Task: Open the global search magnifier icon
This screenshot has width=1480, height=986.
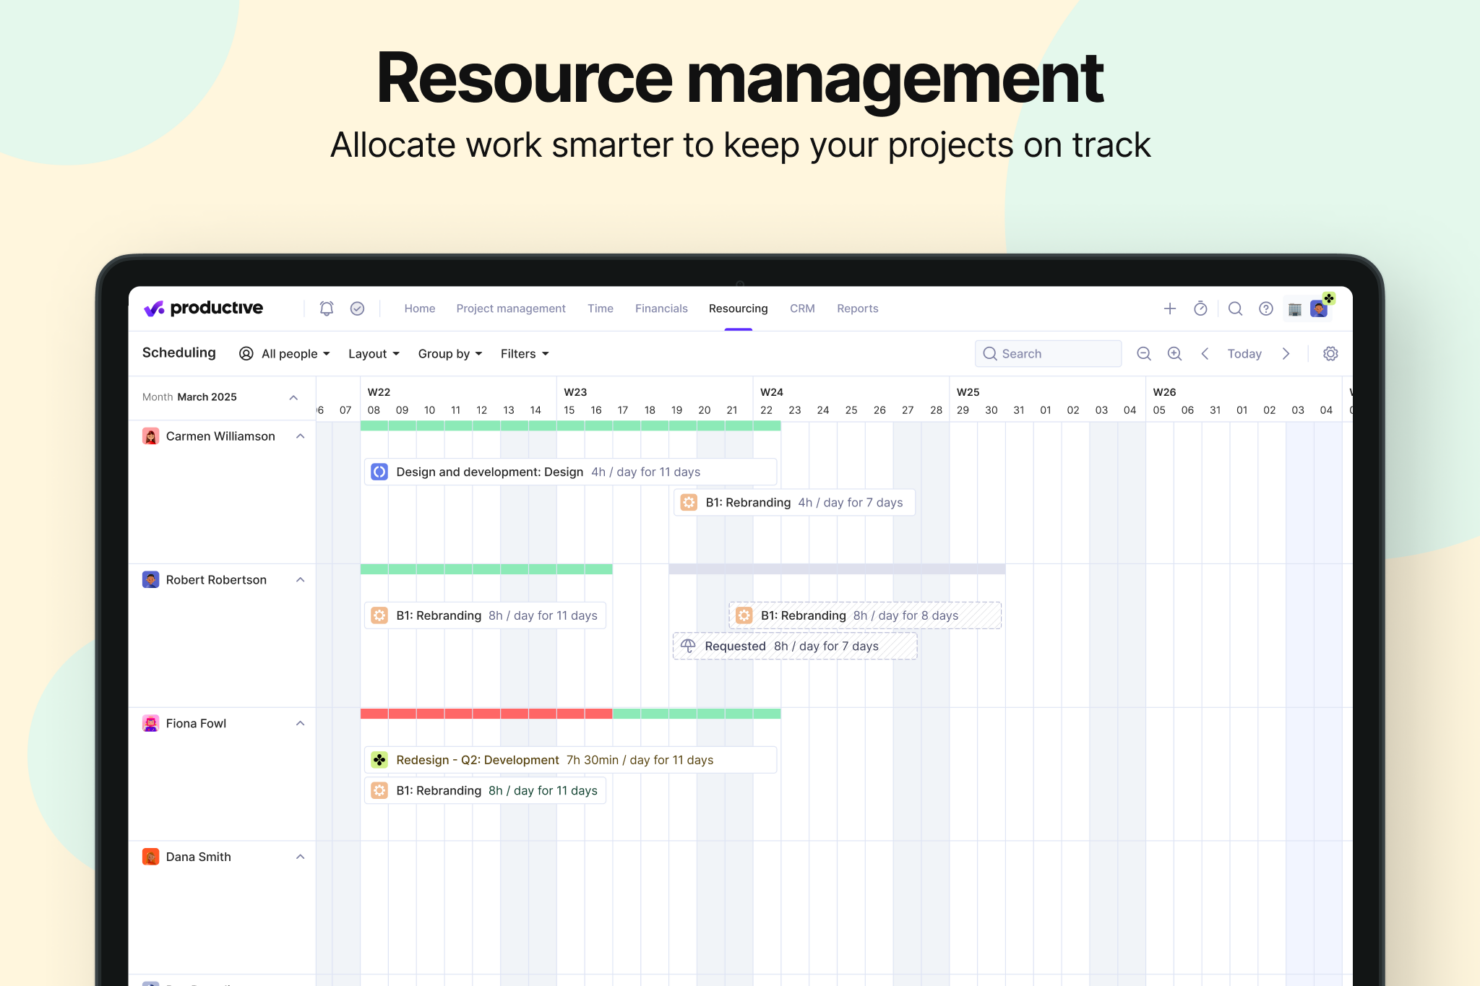Action: point(1235,309)
